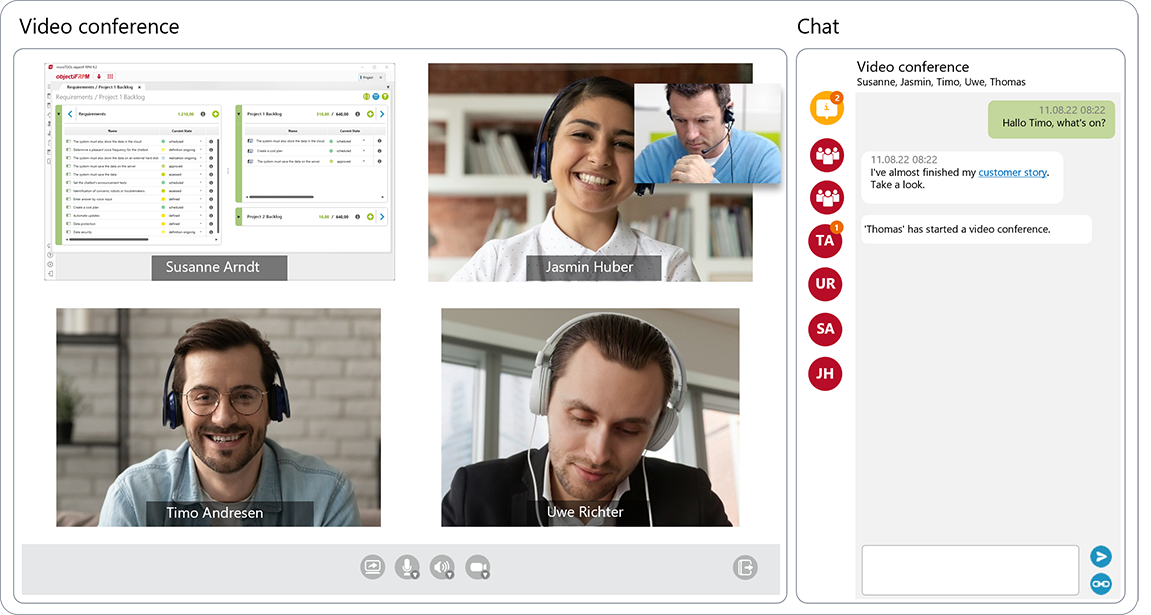Turn off the camera

coord(478,567)
